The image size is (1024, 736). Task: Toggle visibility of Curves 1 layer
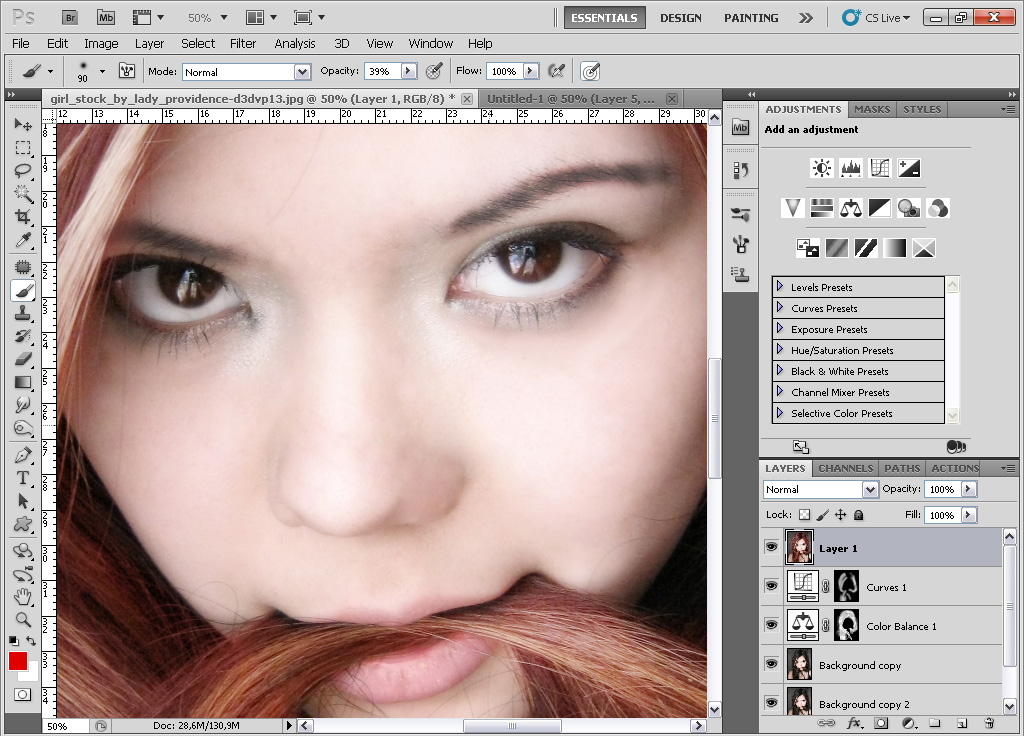point(771,587)
